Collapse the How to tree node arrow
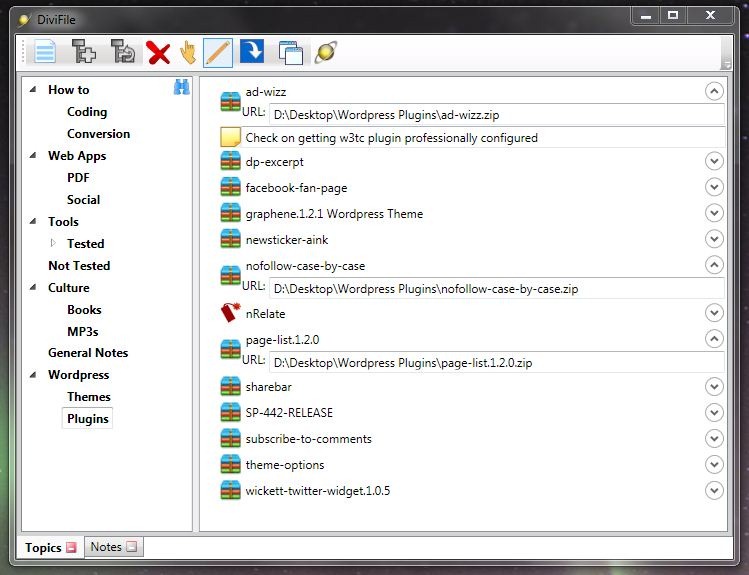Screen dimensions: 749x575 click(33, 89)
